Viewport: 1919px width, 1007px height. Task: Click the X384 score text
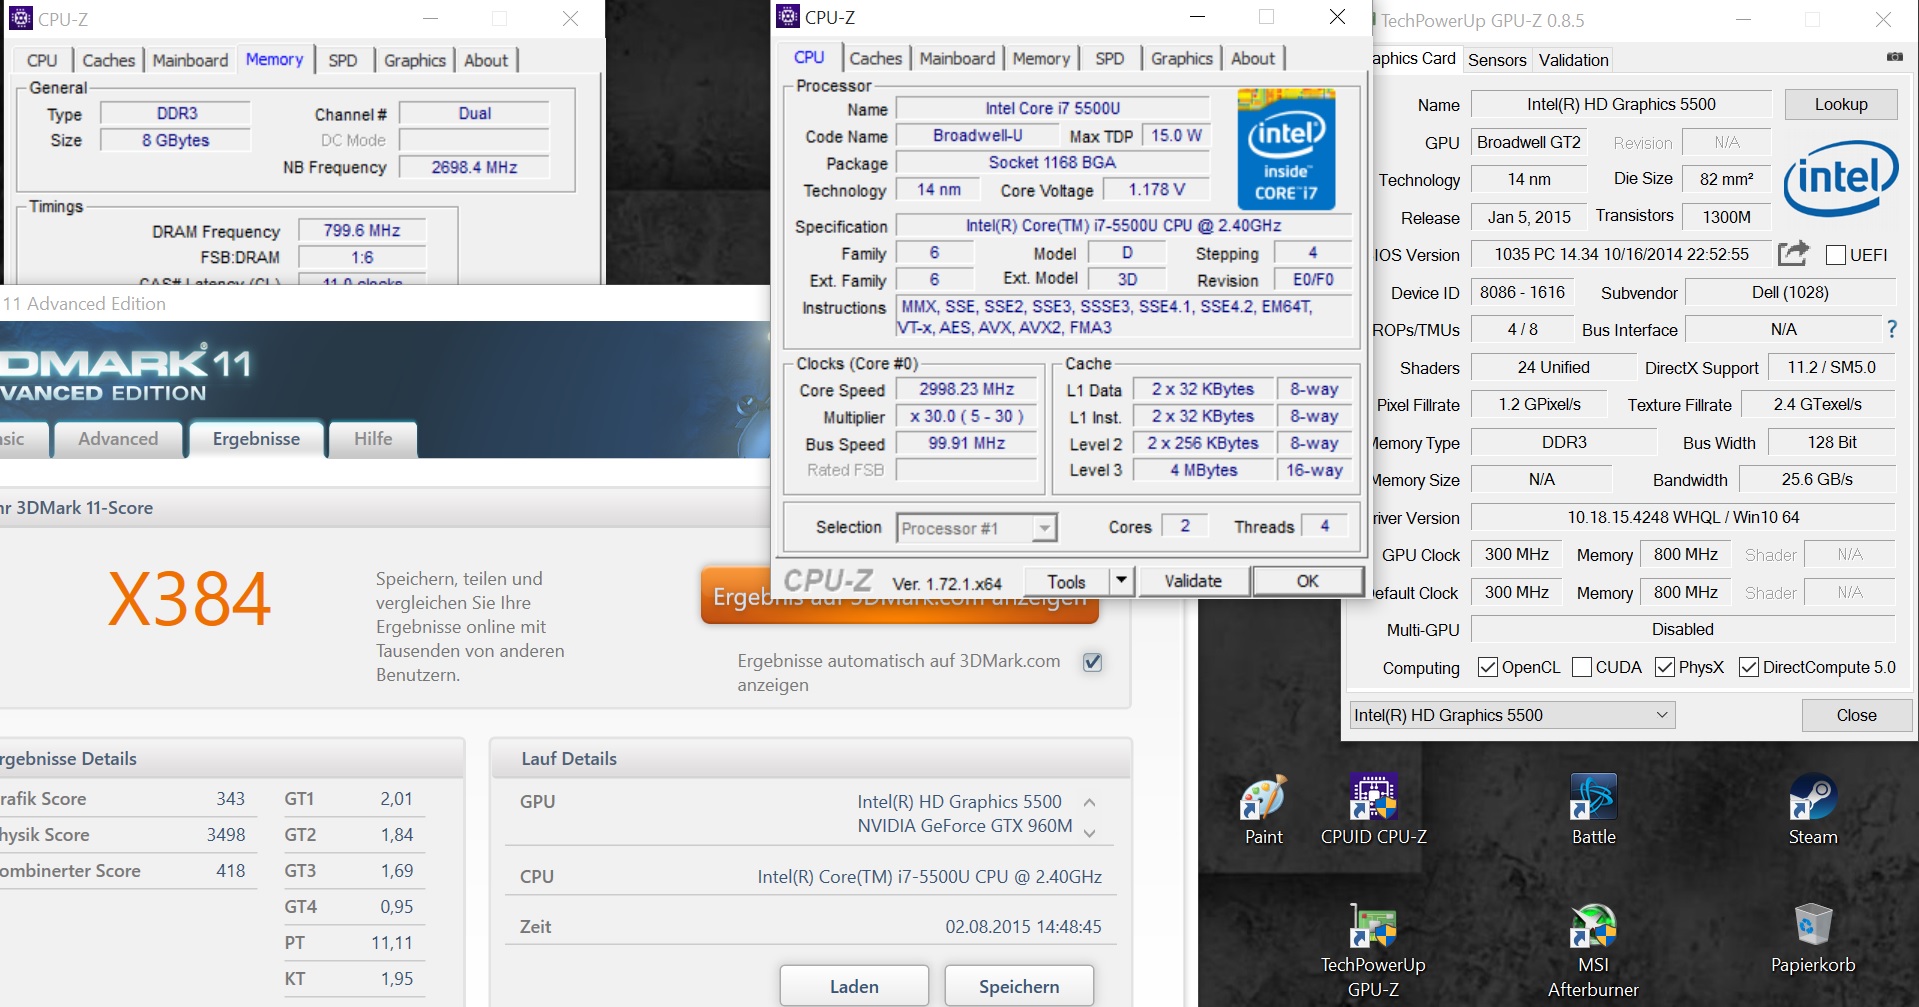pos(189,600)
